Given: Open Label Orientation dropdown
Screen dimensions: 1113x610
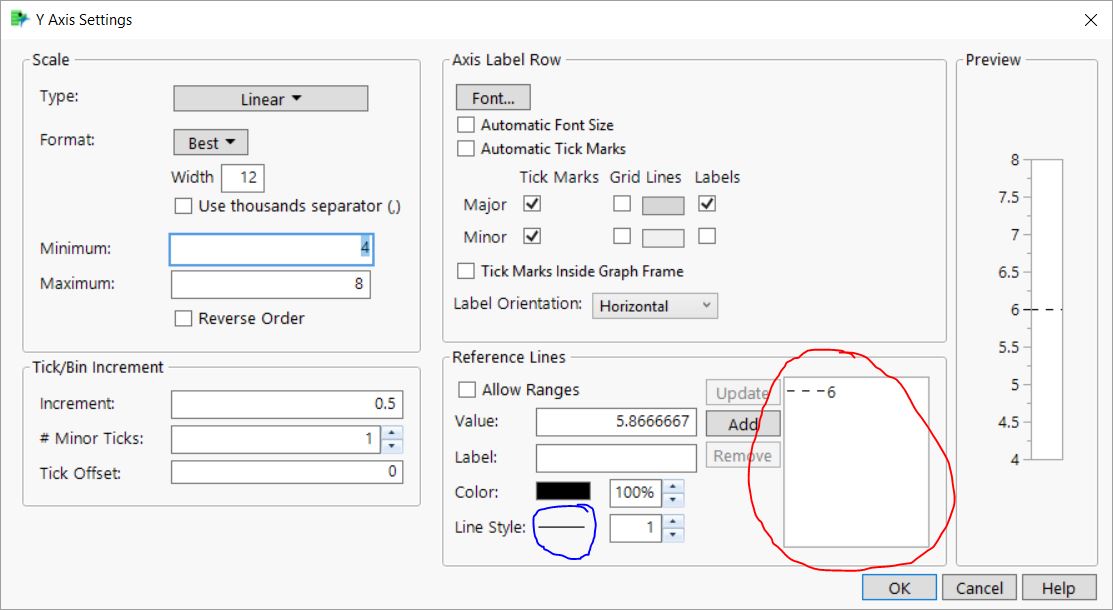Looking at the screenshot, I should click(x=654, y=306).
